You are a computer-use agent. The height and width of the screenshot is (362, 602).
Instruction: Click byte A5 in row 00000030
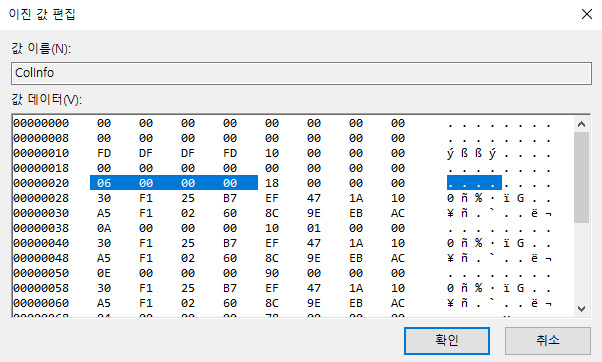[104, 213]
